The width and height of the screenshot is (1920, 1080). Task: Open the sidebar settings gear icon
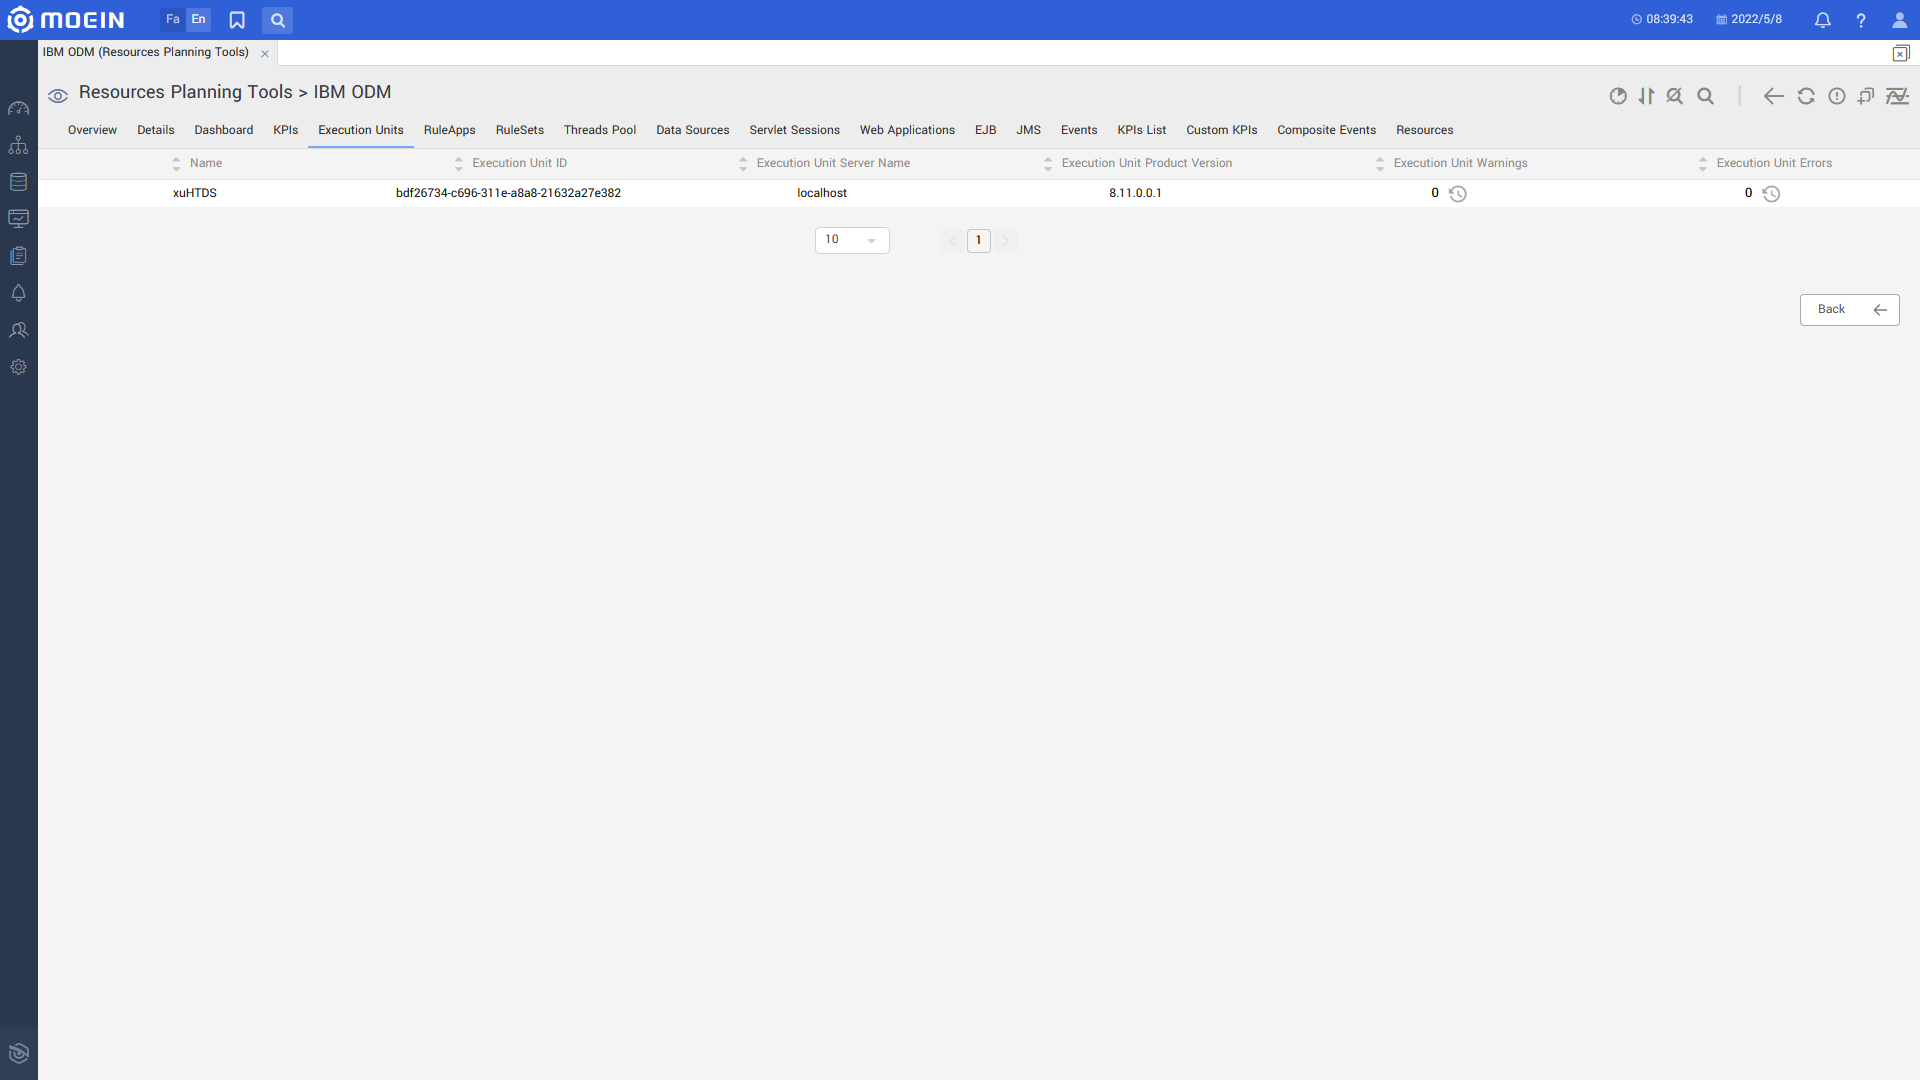(18, 367)
